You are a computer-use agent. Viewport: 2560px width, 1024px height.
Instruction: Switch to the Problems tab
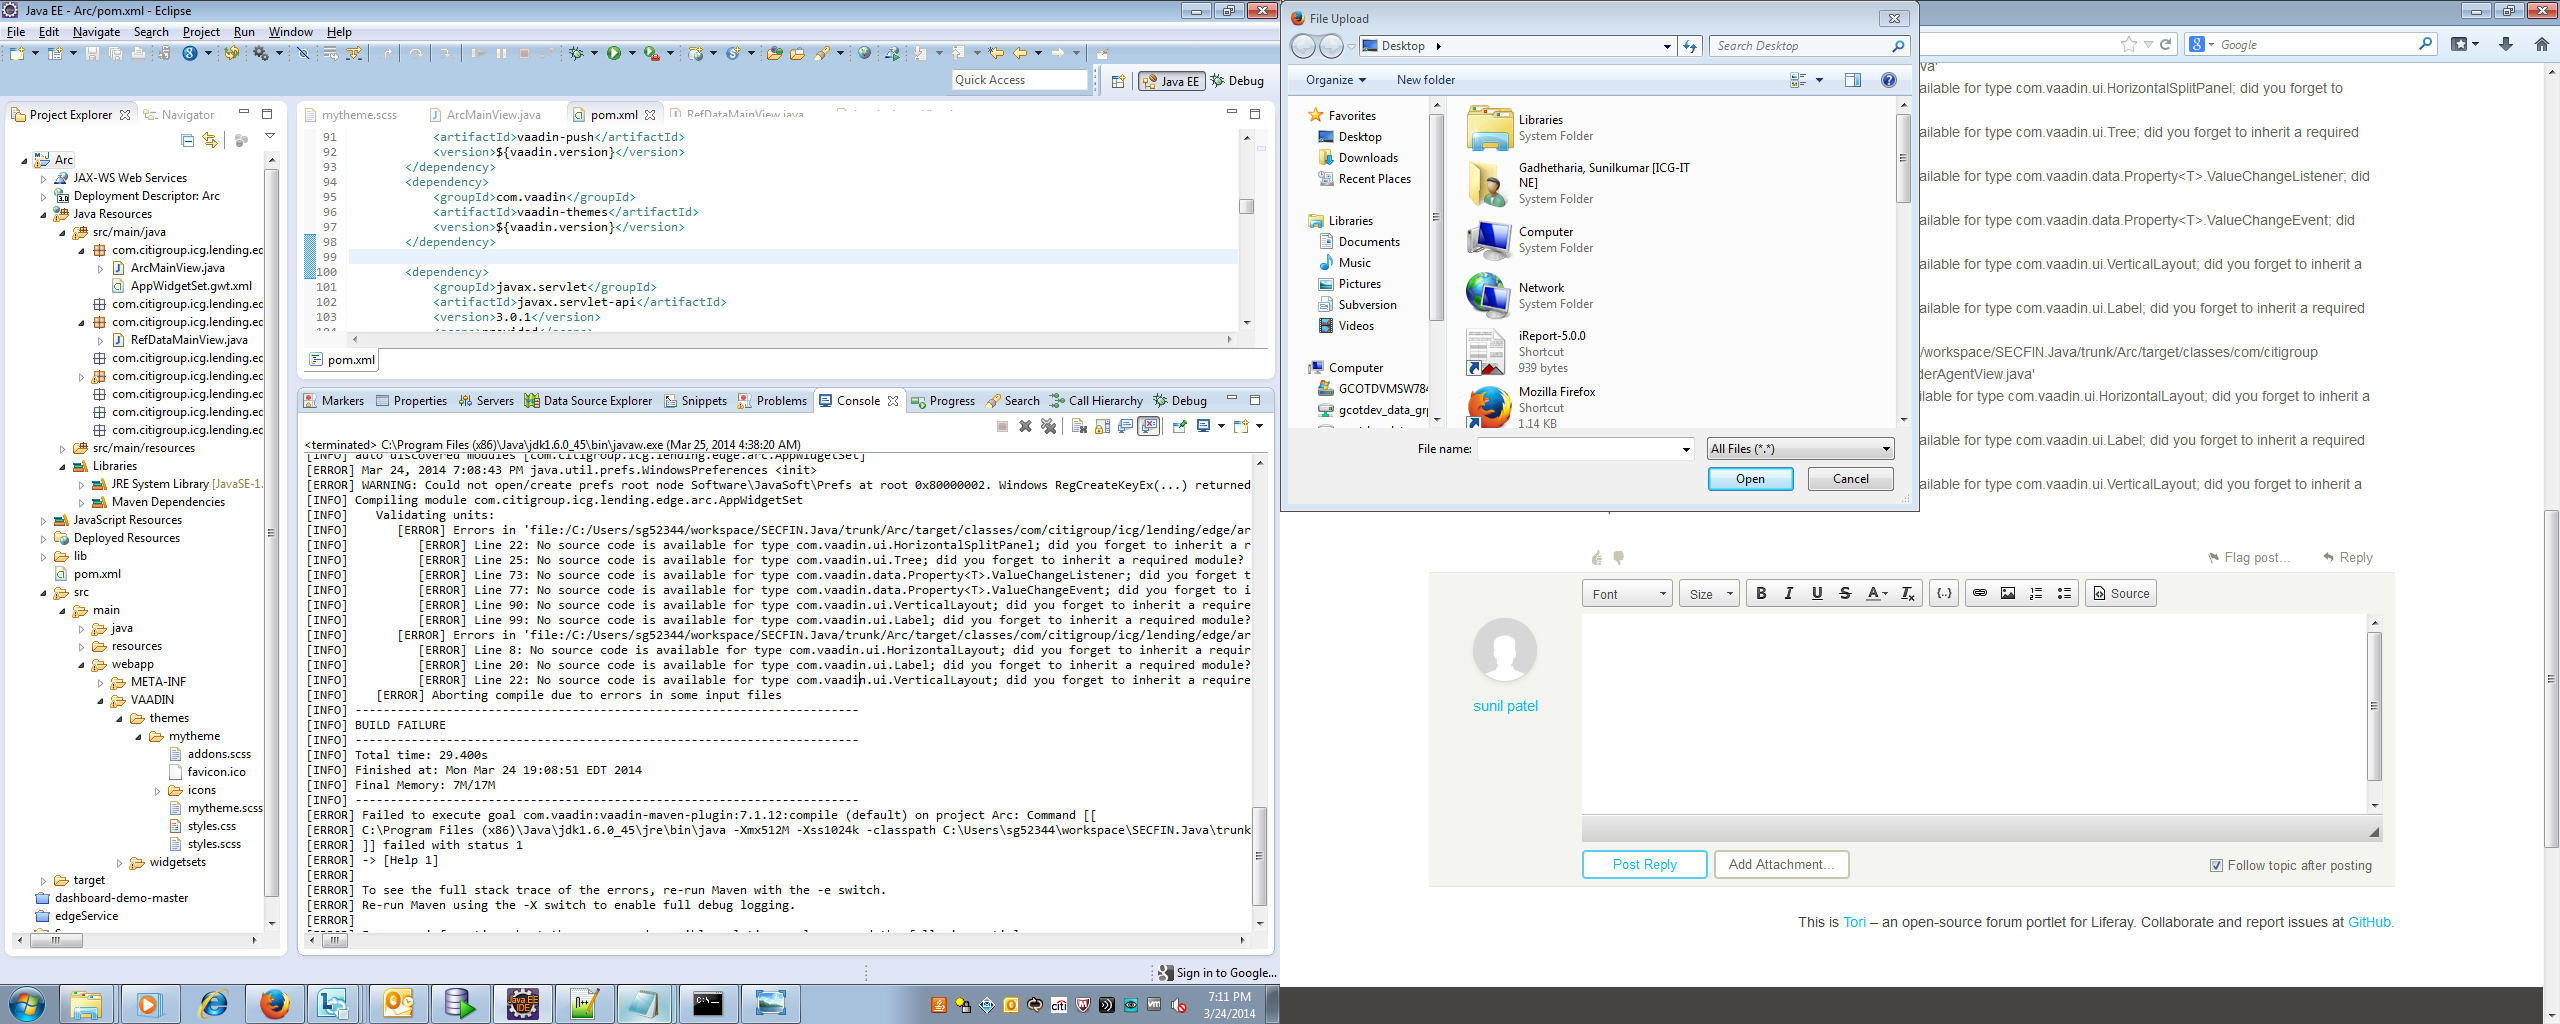point(773,401)
